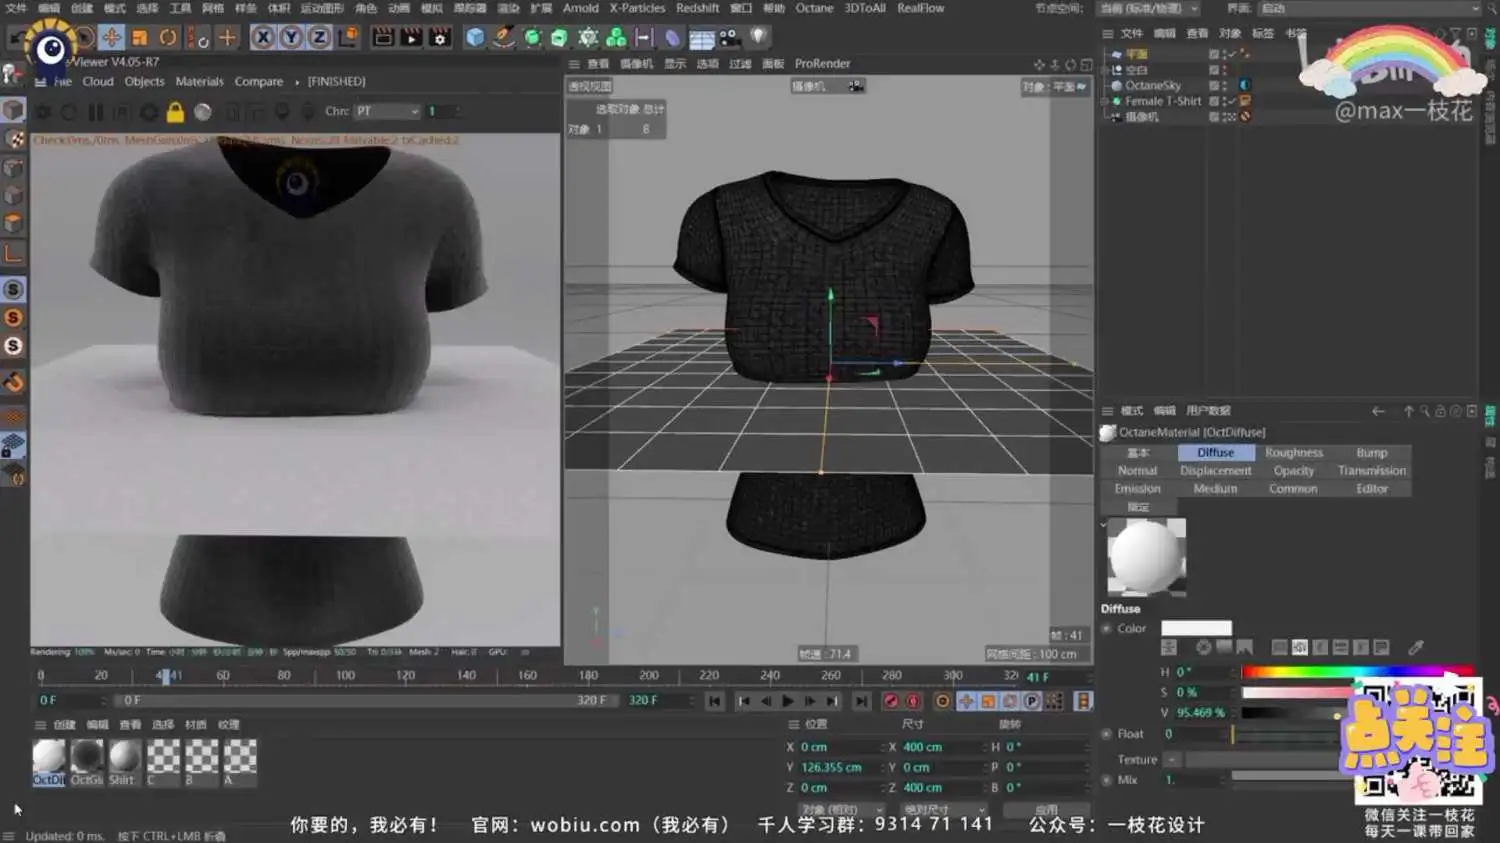Click the Female T-Shirt material tag

pos(1246,101)
